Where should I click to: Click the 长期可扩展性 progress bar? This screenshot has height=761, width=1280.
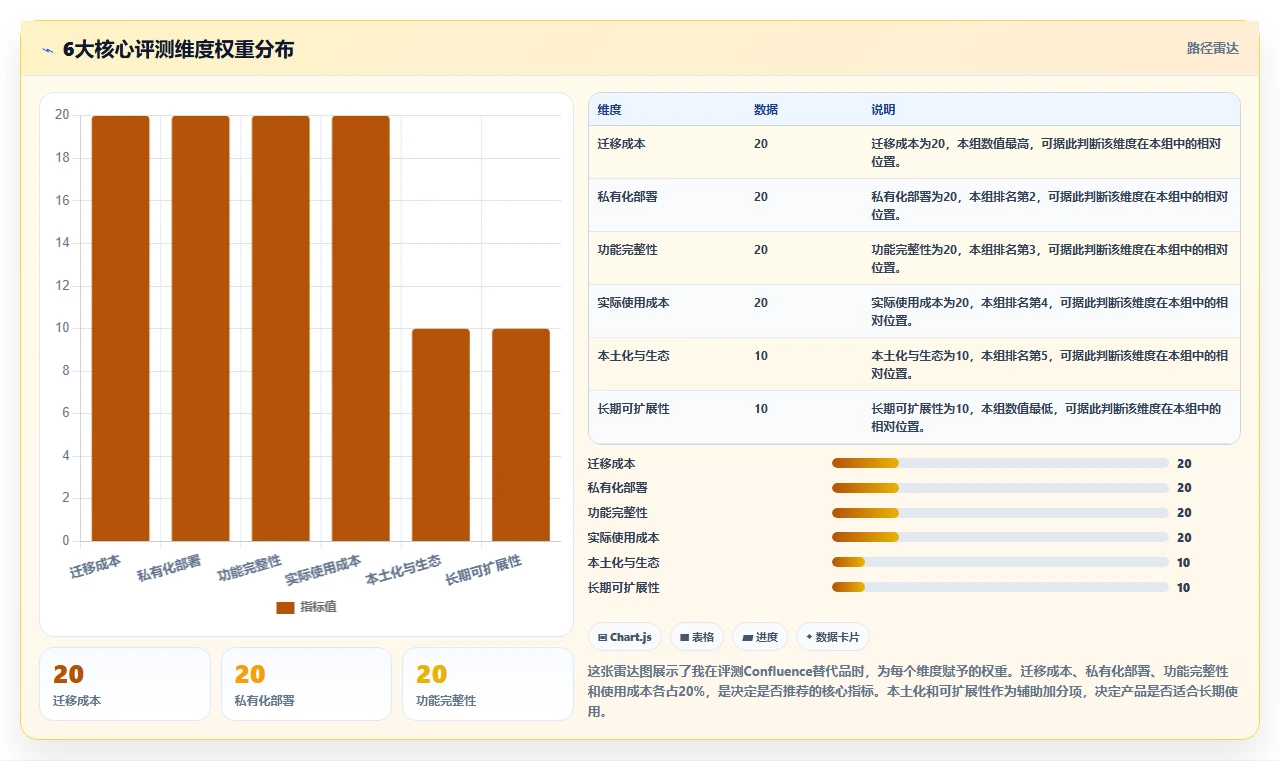click(1000, 588)
